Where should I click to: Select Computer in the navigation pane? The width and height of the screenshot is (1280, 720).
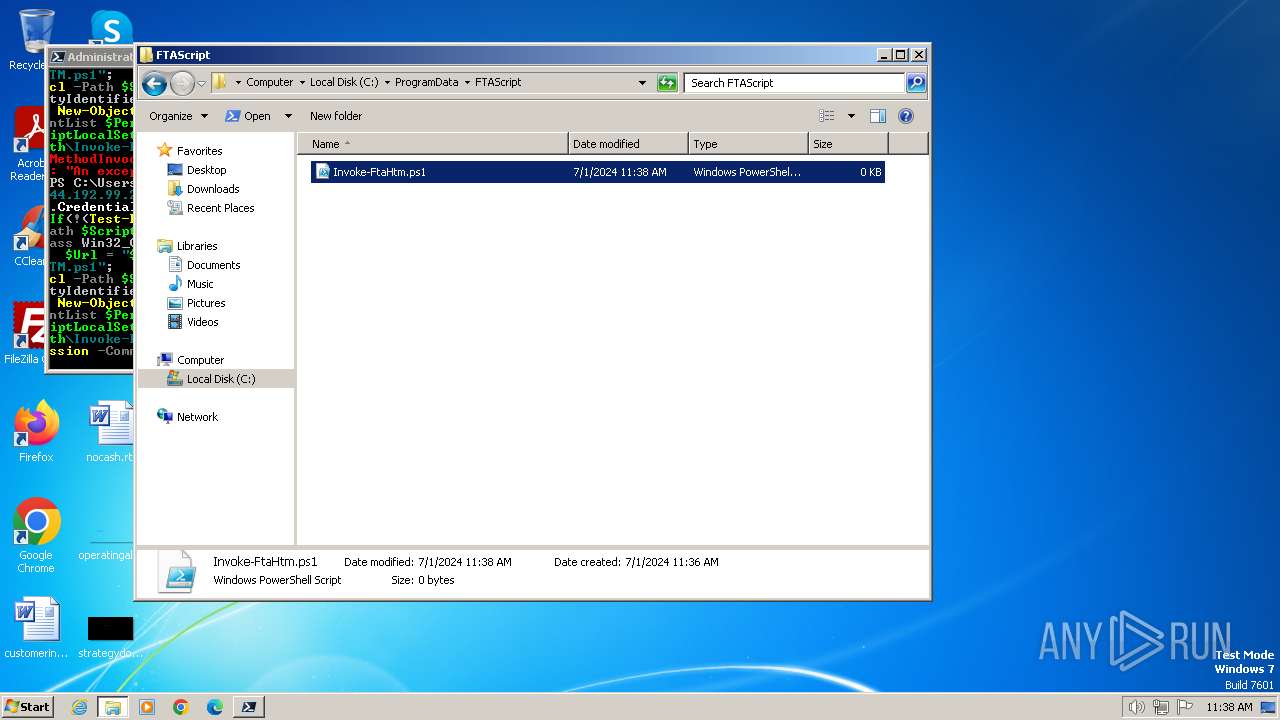pos(200,360)
